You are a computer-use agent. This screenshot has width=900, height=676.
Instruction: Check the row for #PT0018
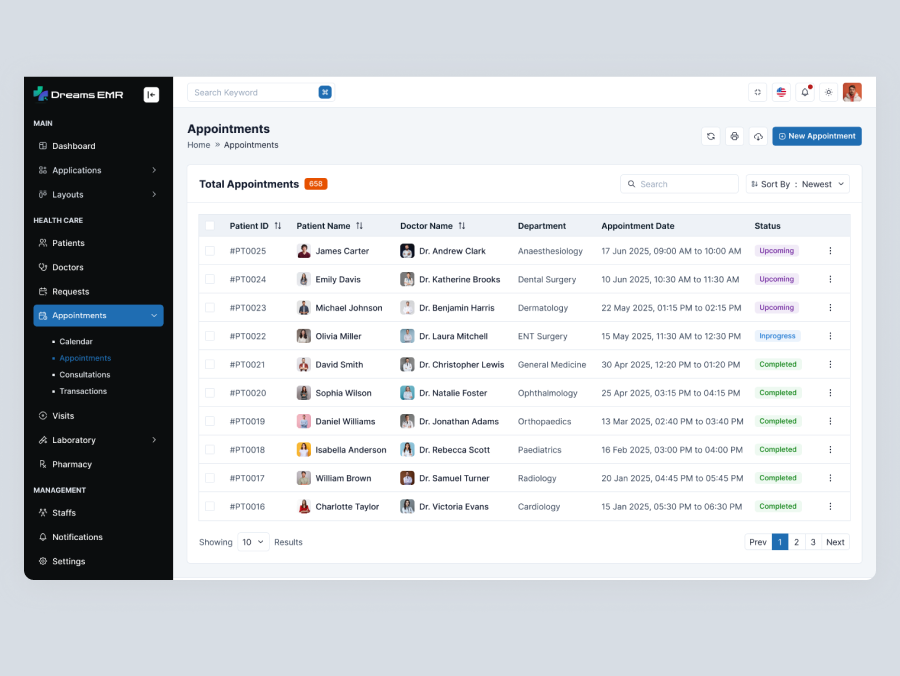point(210,450)
